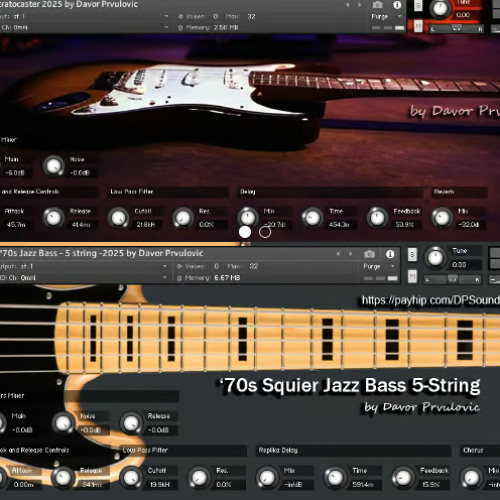Viewport: 500px width, 500px height.
Task: Open Purge menu in Stratocaster header
Action: [386, 16]
